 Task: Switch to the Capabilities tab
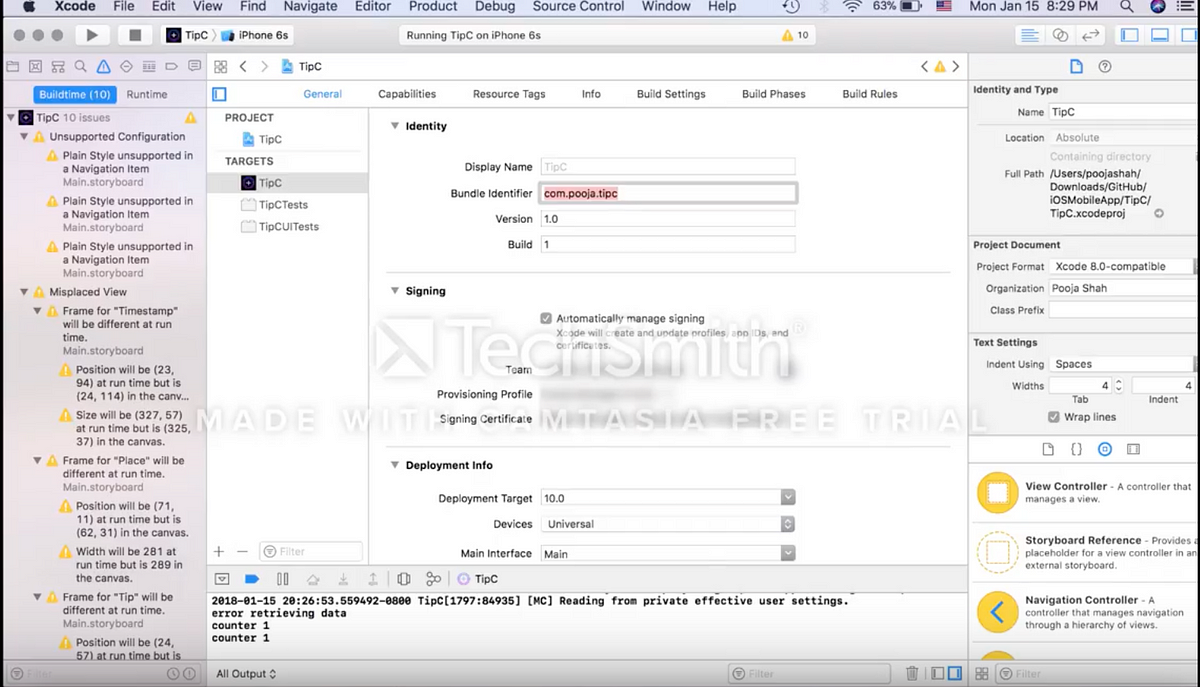407,94
